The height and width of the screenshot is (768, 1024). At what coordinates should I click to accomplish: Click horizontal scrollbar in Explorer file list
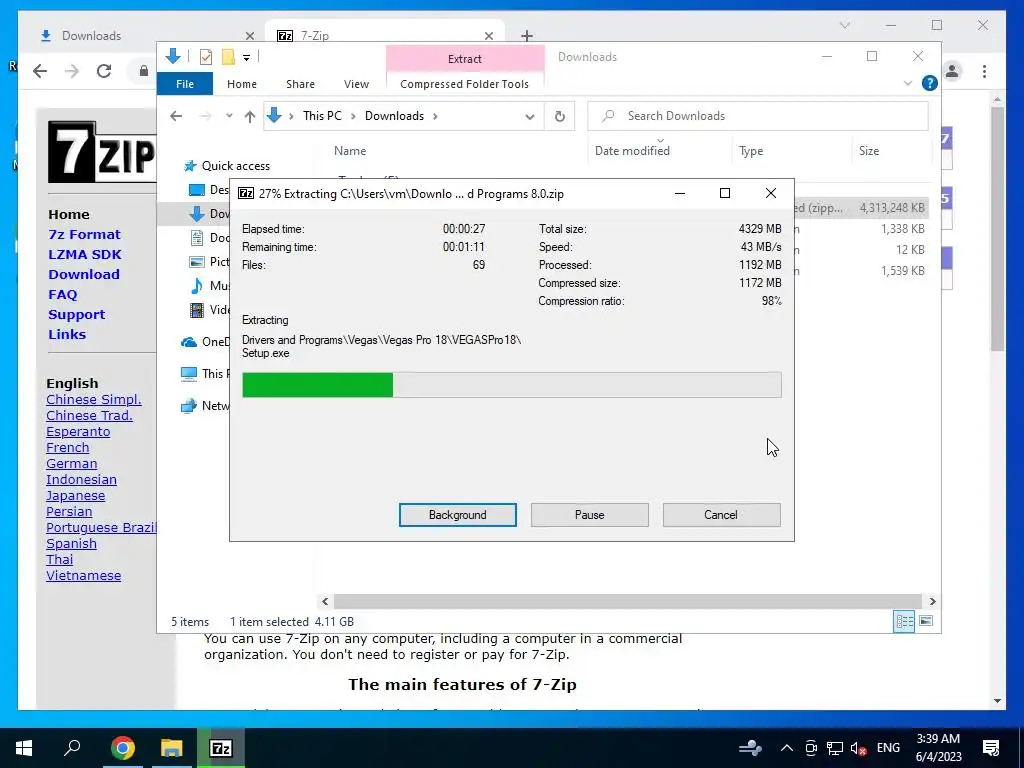point(627,601)
